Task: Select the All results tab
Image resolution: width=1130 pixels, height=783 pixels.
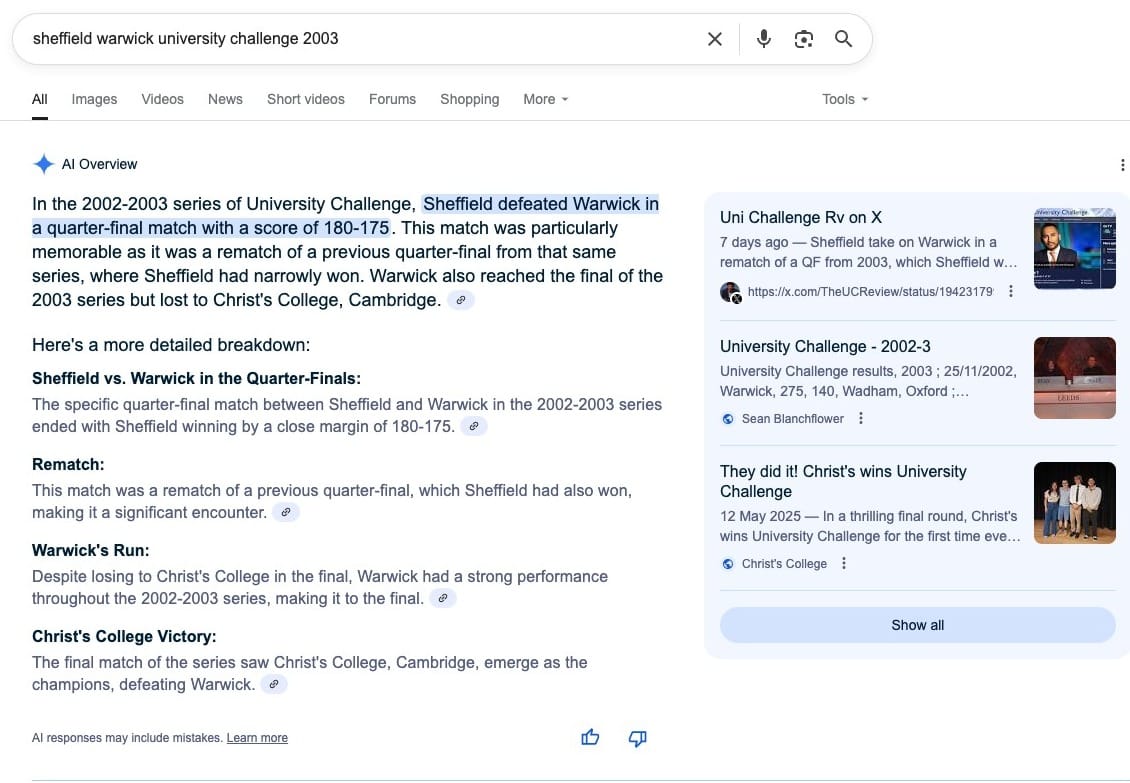Action: (40, 99)
